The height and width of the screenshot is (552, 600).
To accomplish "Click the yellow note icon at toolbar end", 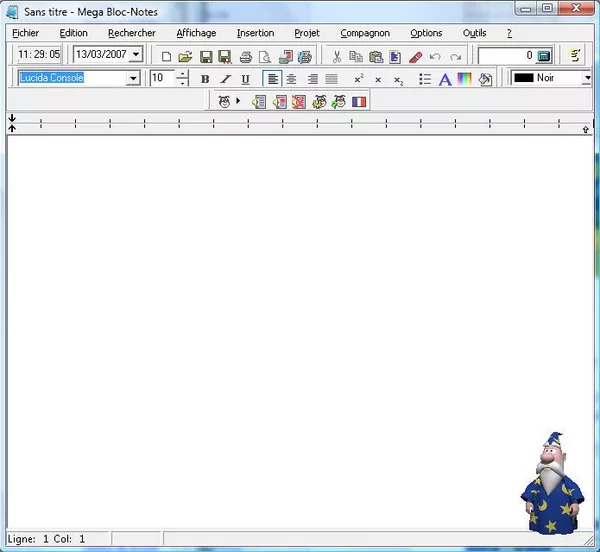I will click(x=575, y=55).
